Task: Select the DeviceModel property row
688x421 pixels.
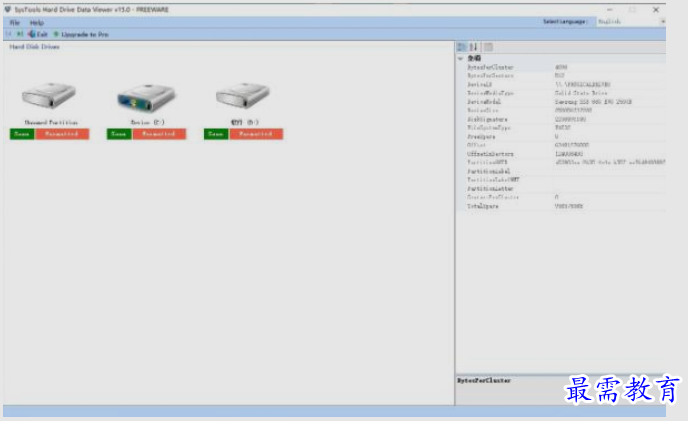Action: 561,102
